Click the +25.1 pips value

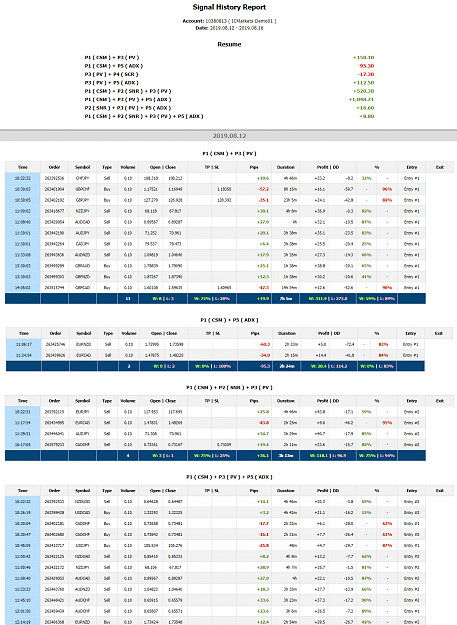coord(263,265)
